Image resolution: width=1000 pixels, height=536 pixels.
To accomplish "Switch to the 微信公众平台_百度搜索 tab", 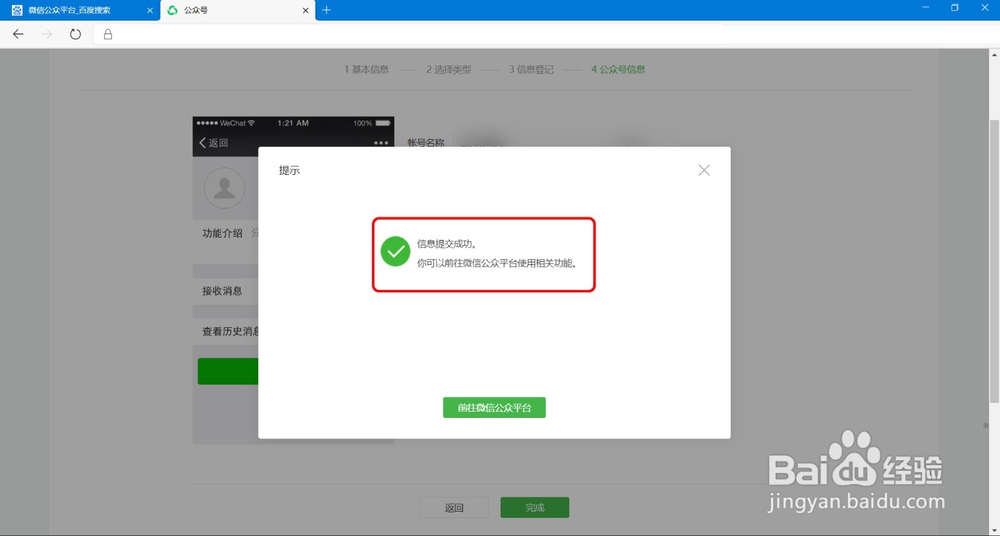I will point(80,10).
